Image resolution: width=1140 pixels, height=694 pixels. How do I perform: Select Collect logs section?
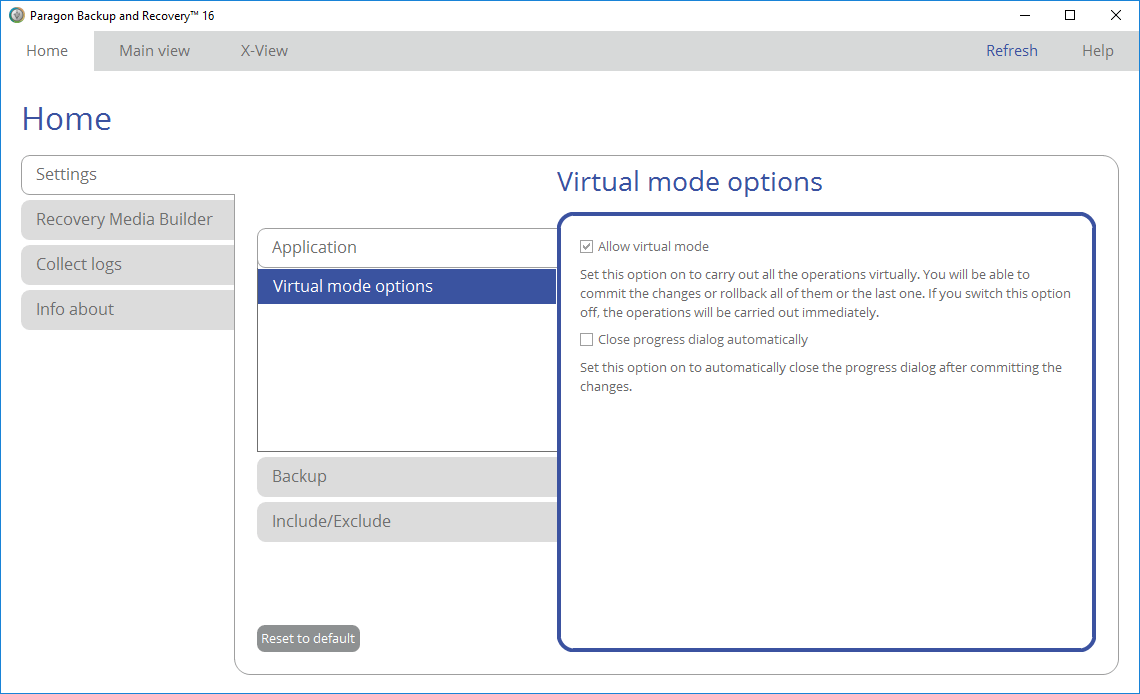(x=128, y=265)
